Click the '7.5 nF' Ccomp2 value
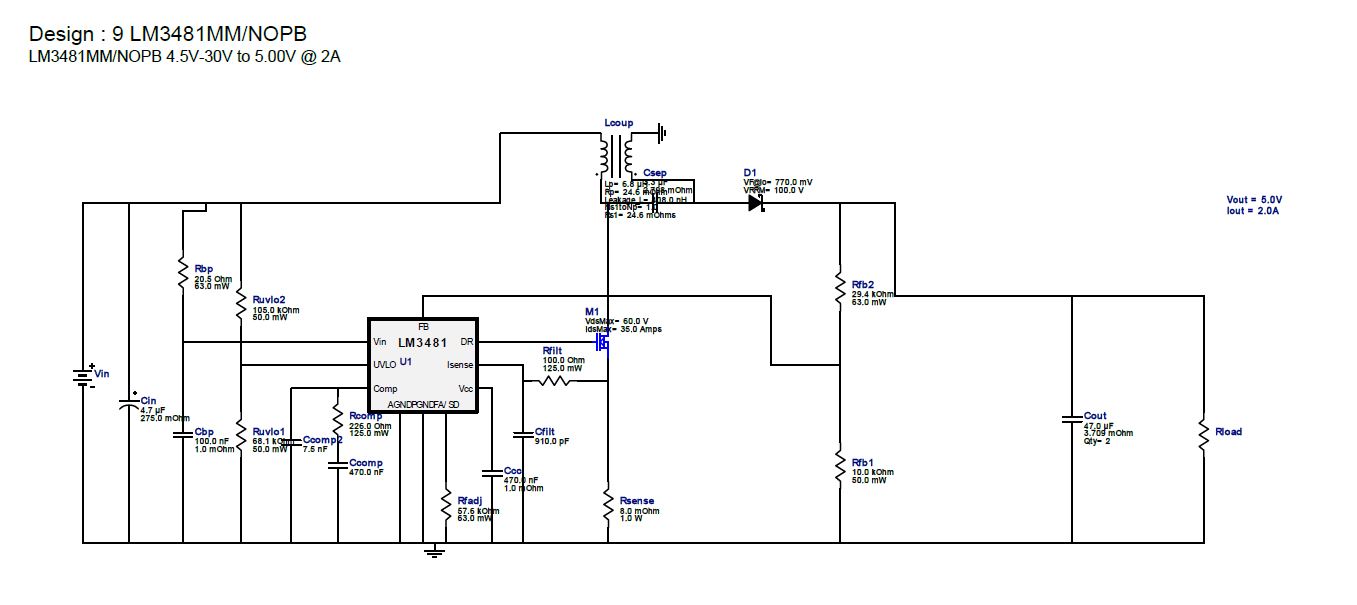 coord(315,450)
